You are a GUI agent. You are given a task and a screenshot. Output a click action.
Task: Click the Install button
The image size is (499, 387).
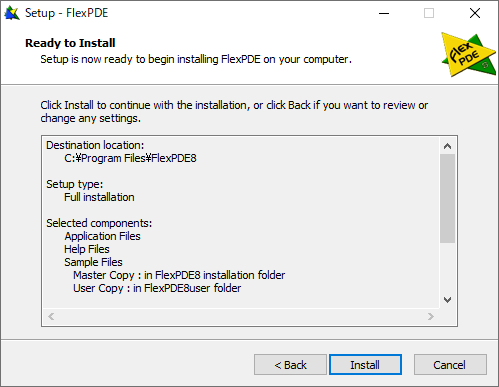click(365, 365)
